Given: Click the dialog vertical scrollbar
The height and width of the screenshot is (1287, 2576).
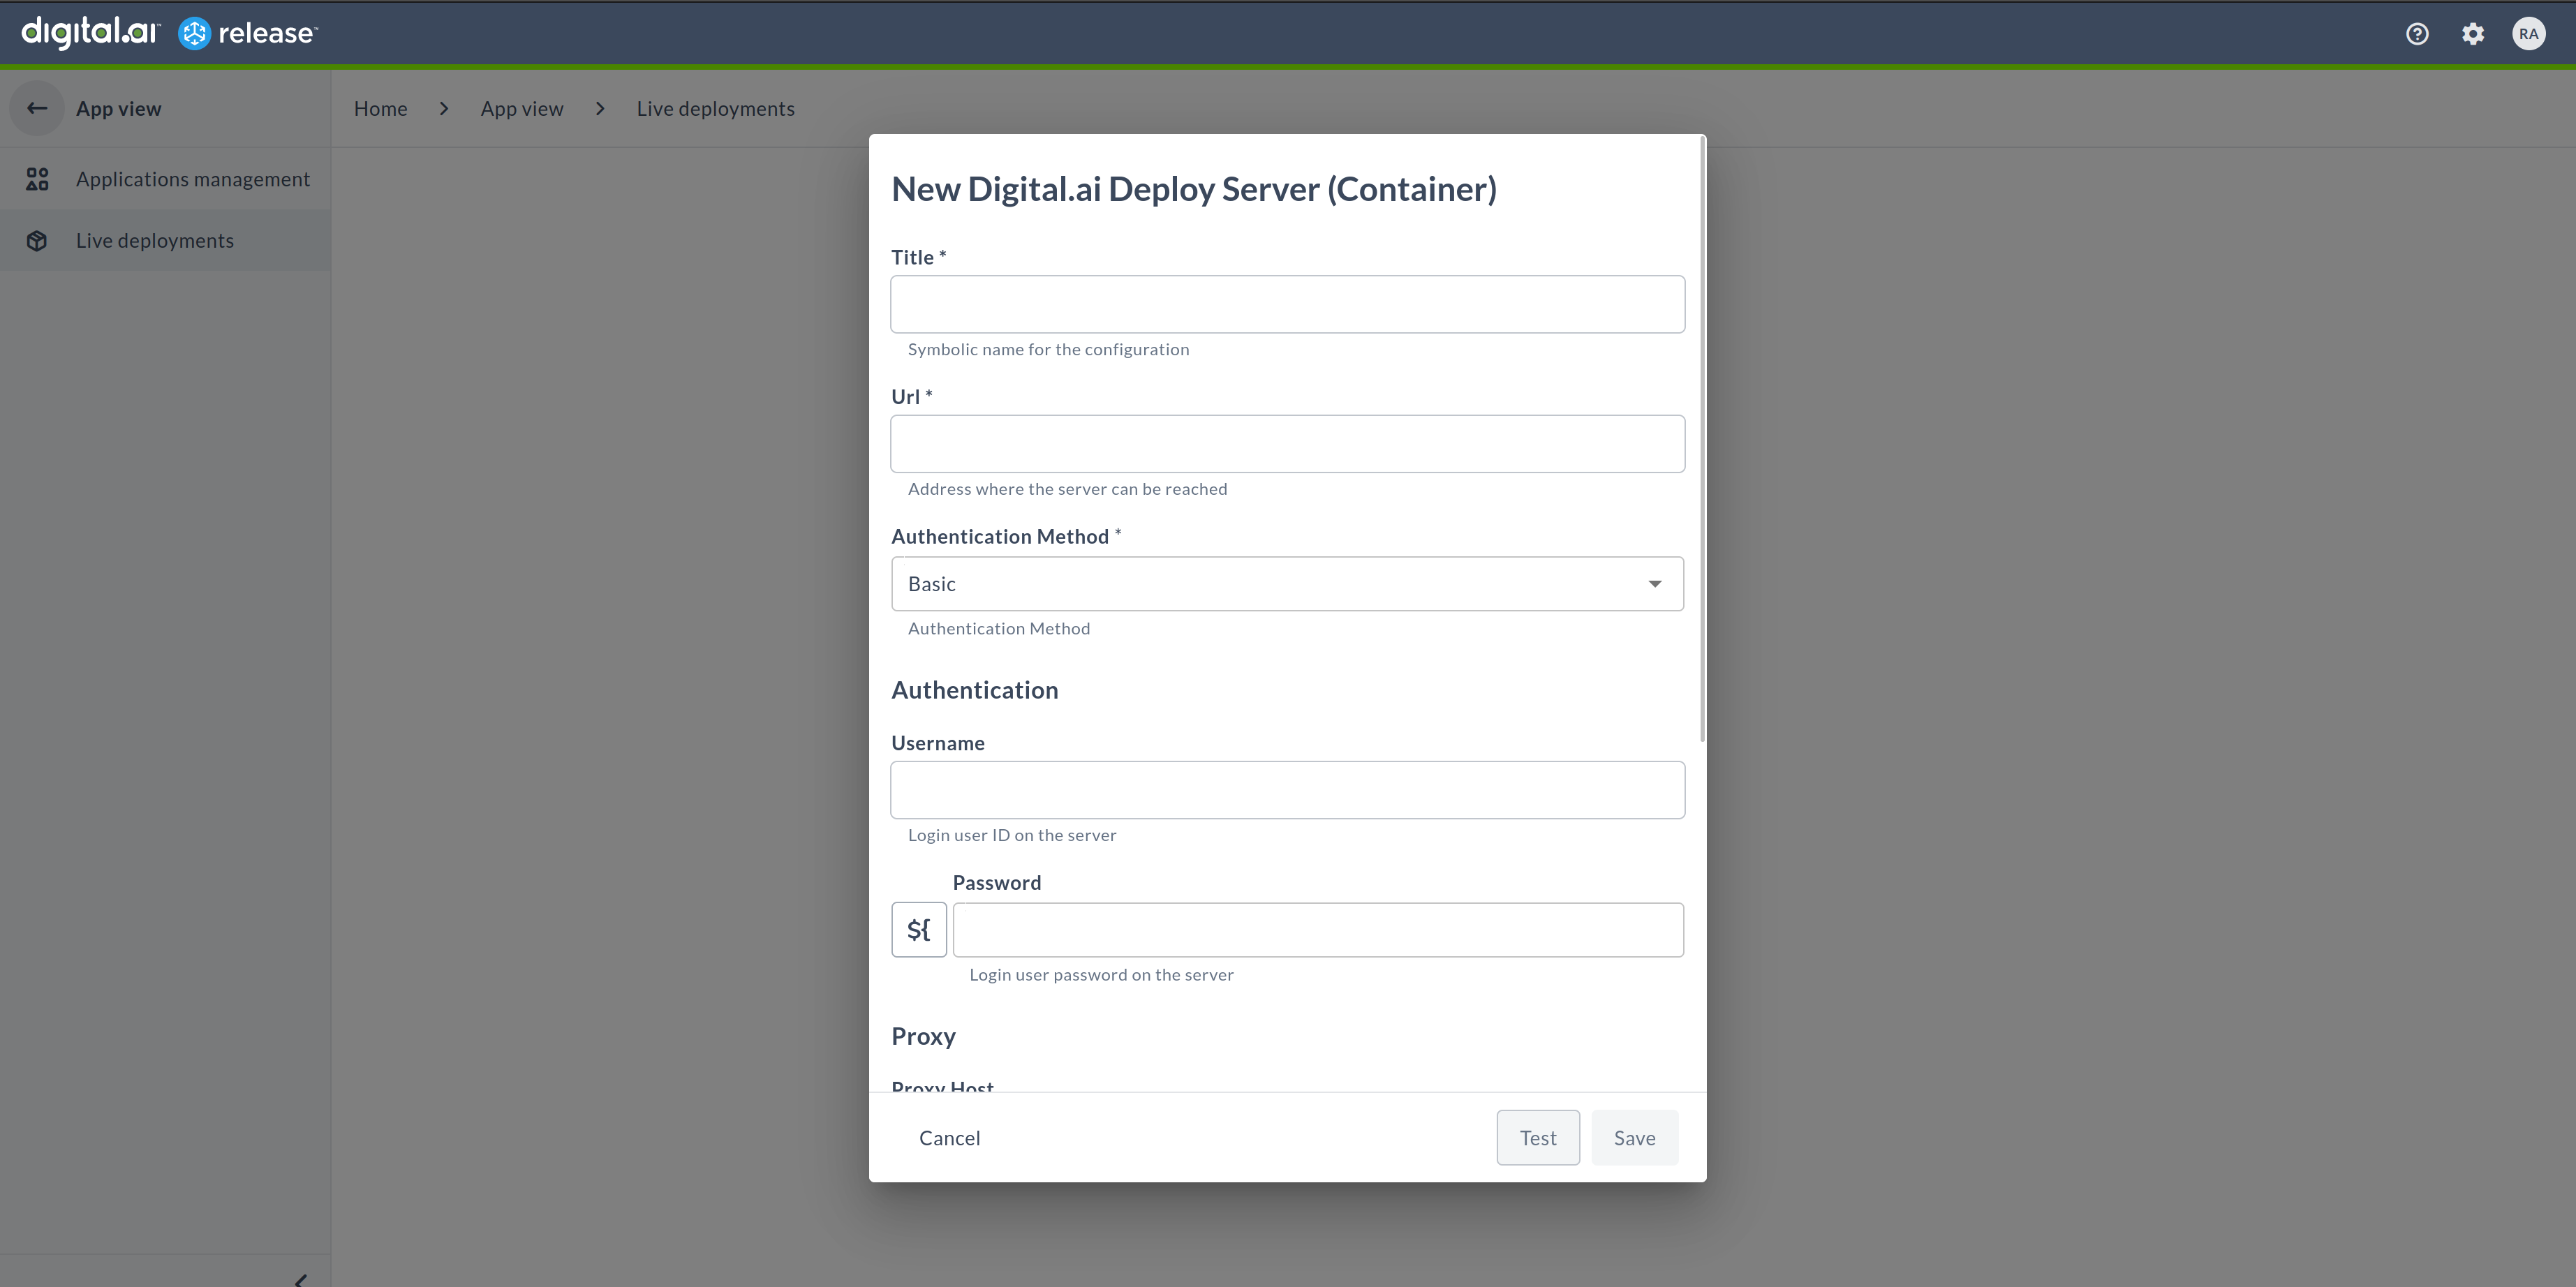Looking at the screenshot, I should [1701, 440].
